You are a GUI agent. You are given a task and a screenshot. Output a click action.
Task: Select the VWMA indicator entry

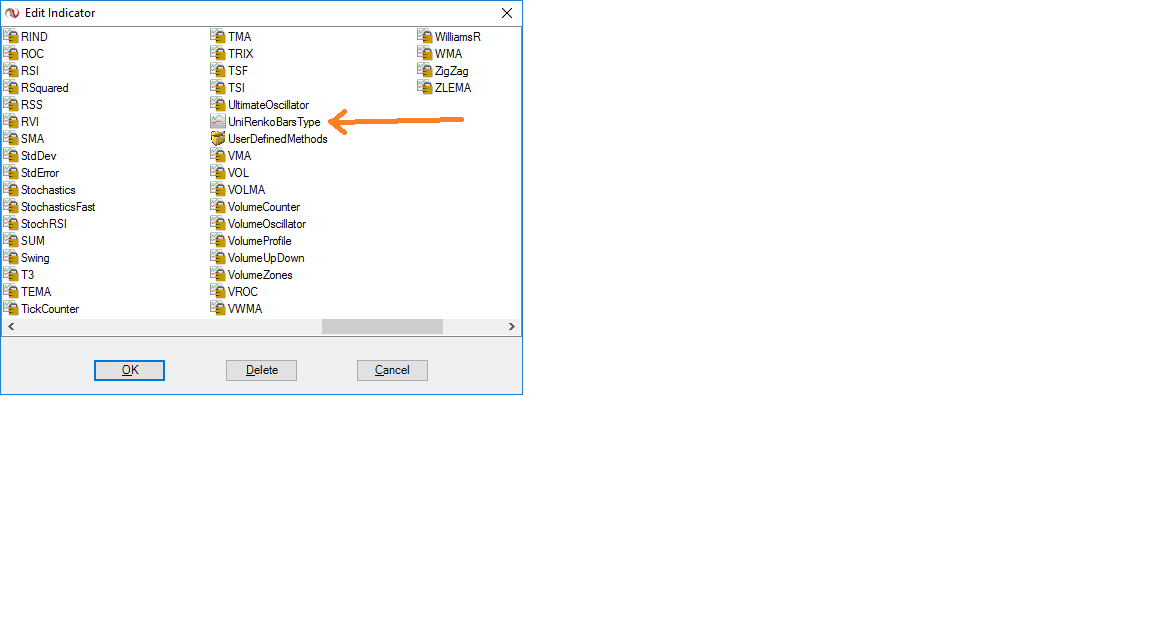point(245,309)
